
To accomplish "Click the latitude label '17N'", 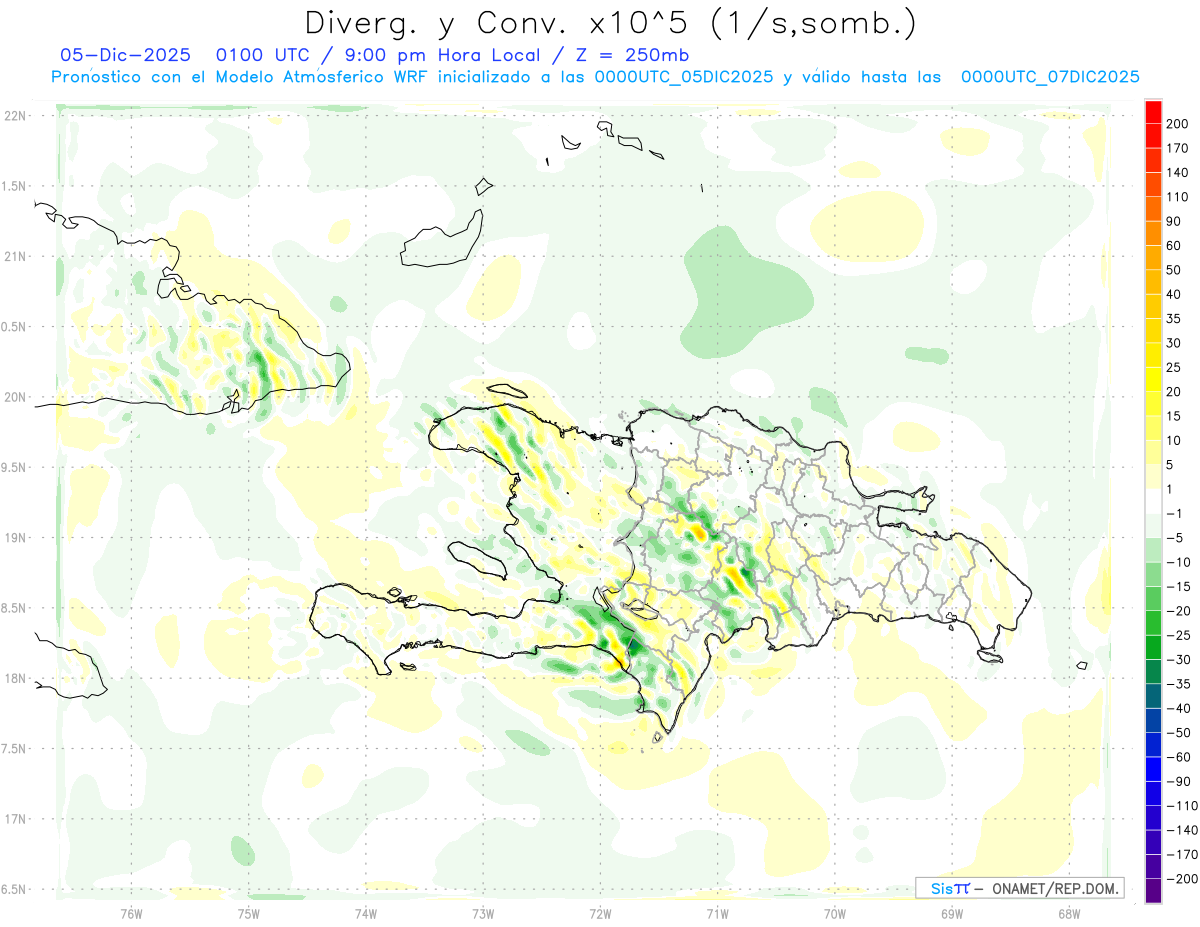I will [x=15, y=819].
